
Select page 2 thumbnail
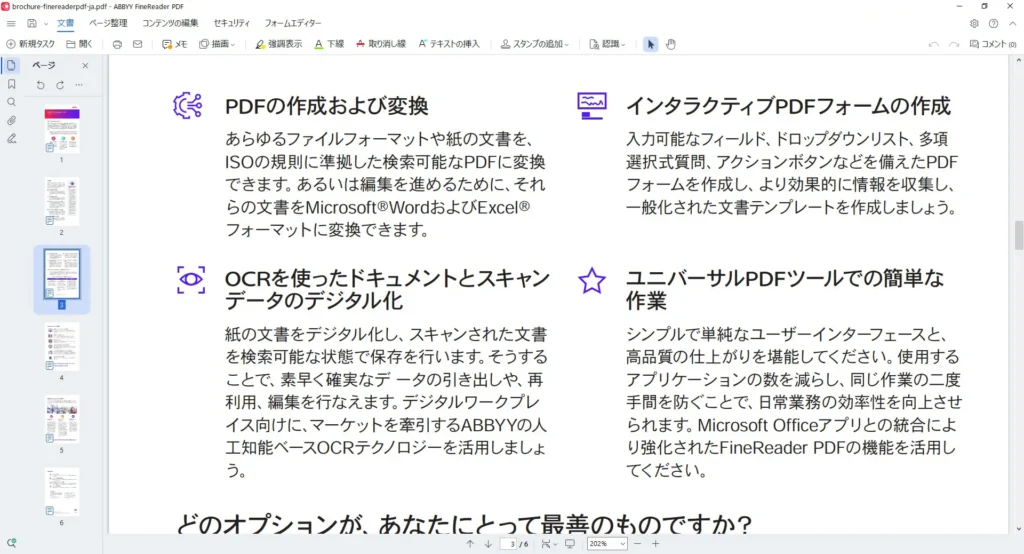pos(62,202)
